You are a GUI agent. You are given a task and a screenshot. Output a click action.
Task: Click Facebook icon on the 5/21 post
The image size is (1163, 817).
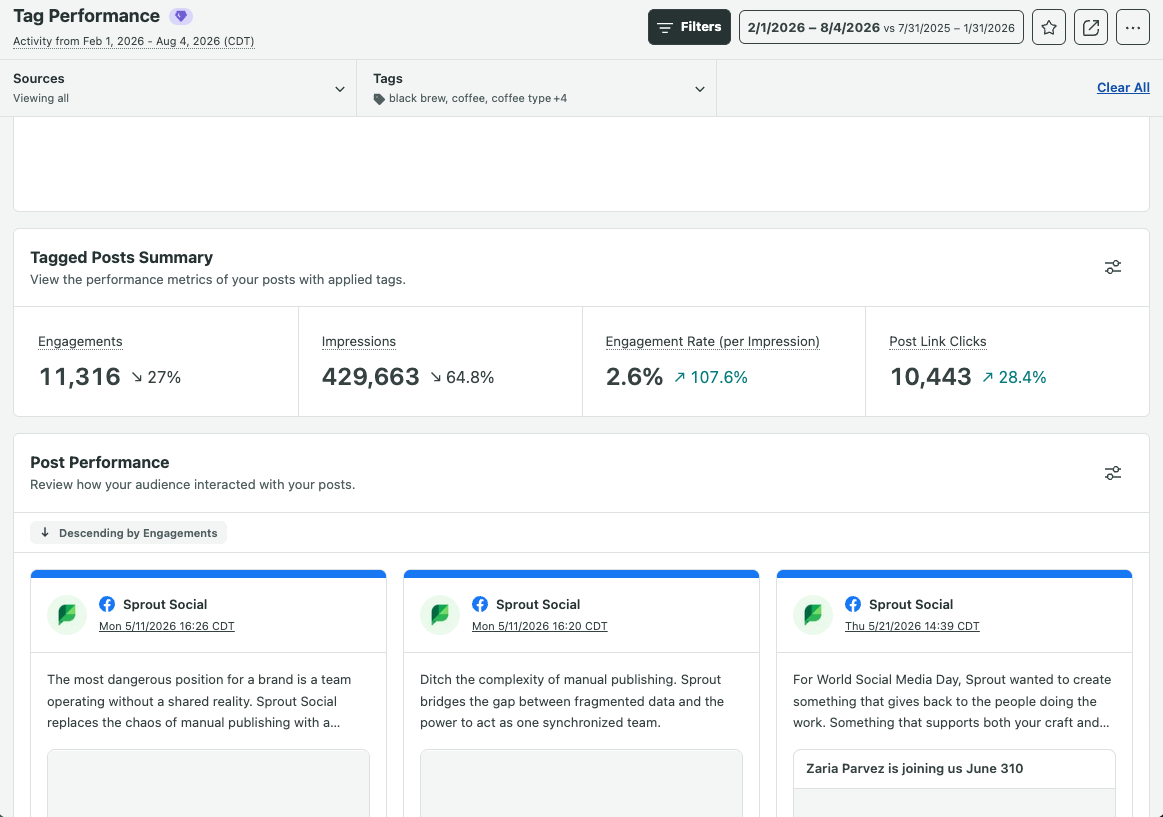coord(853,604)
